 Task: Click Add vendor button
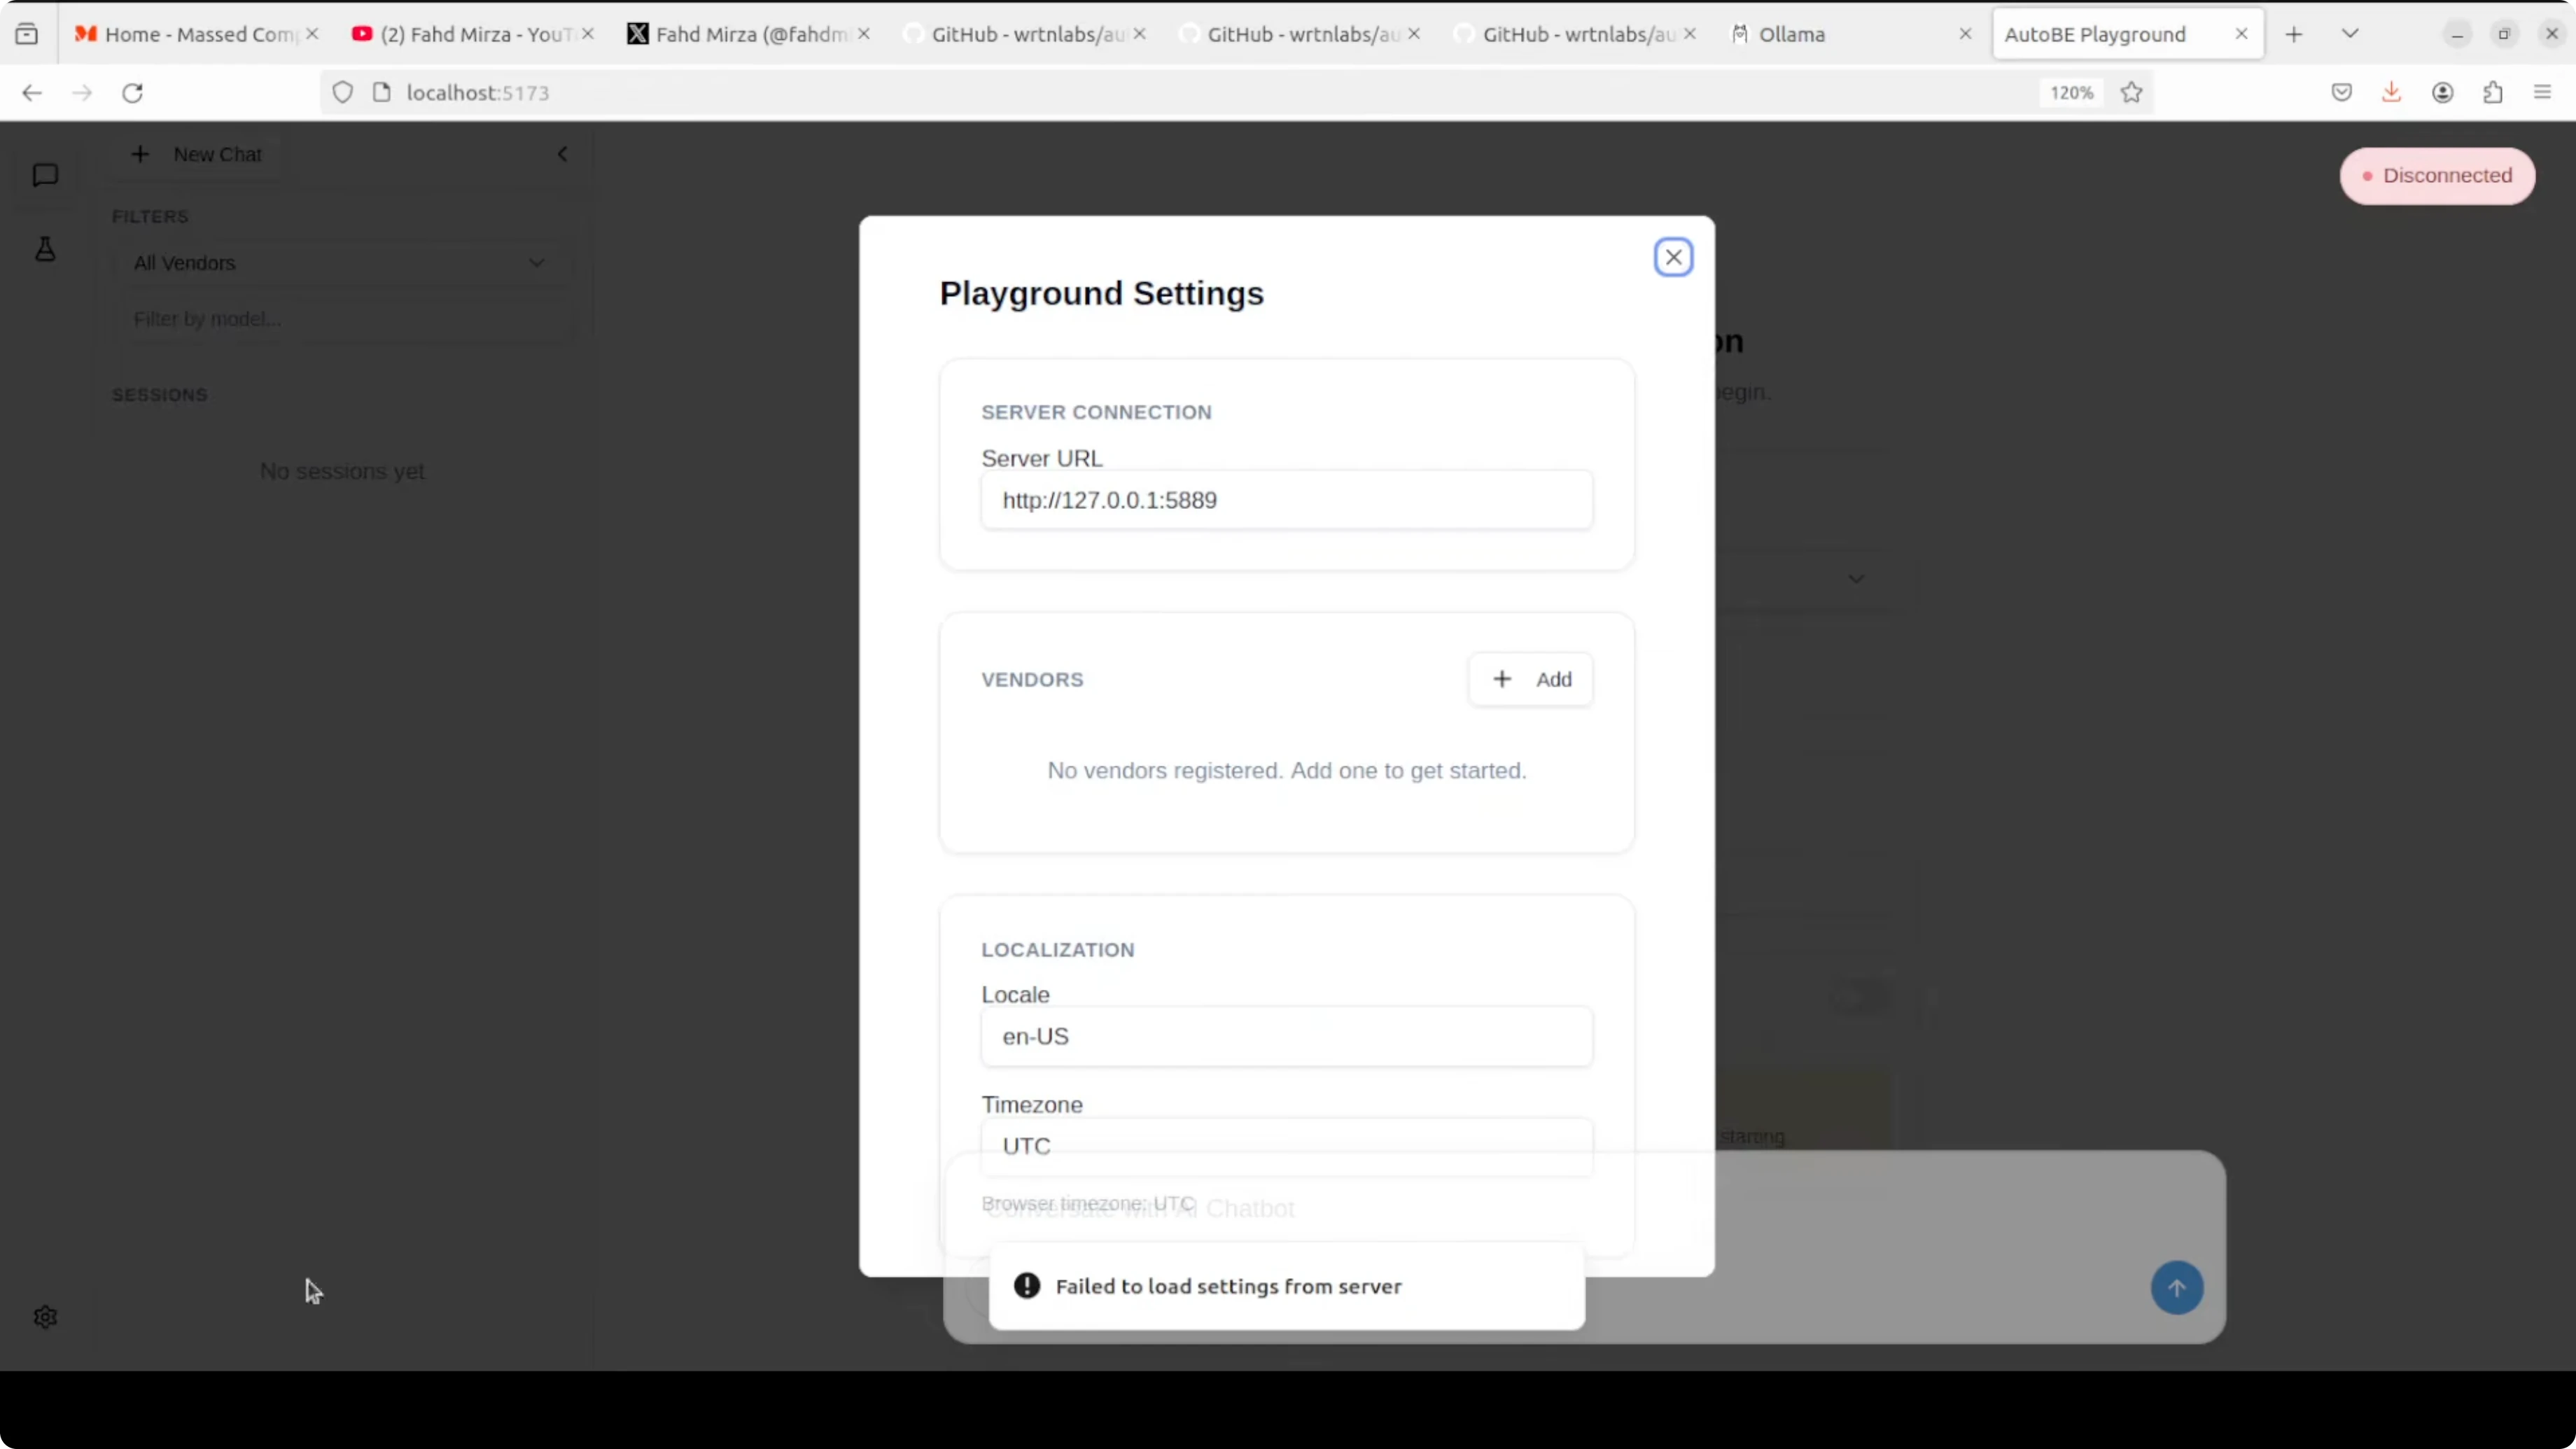pos(1530,679)
